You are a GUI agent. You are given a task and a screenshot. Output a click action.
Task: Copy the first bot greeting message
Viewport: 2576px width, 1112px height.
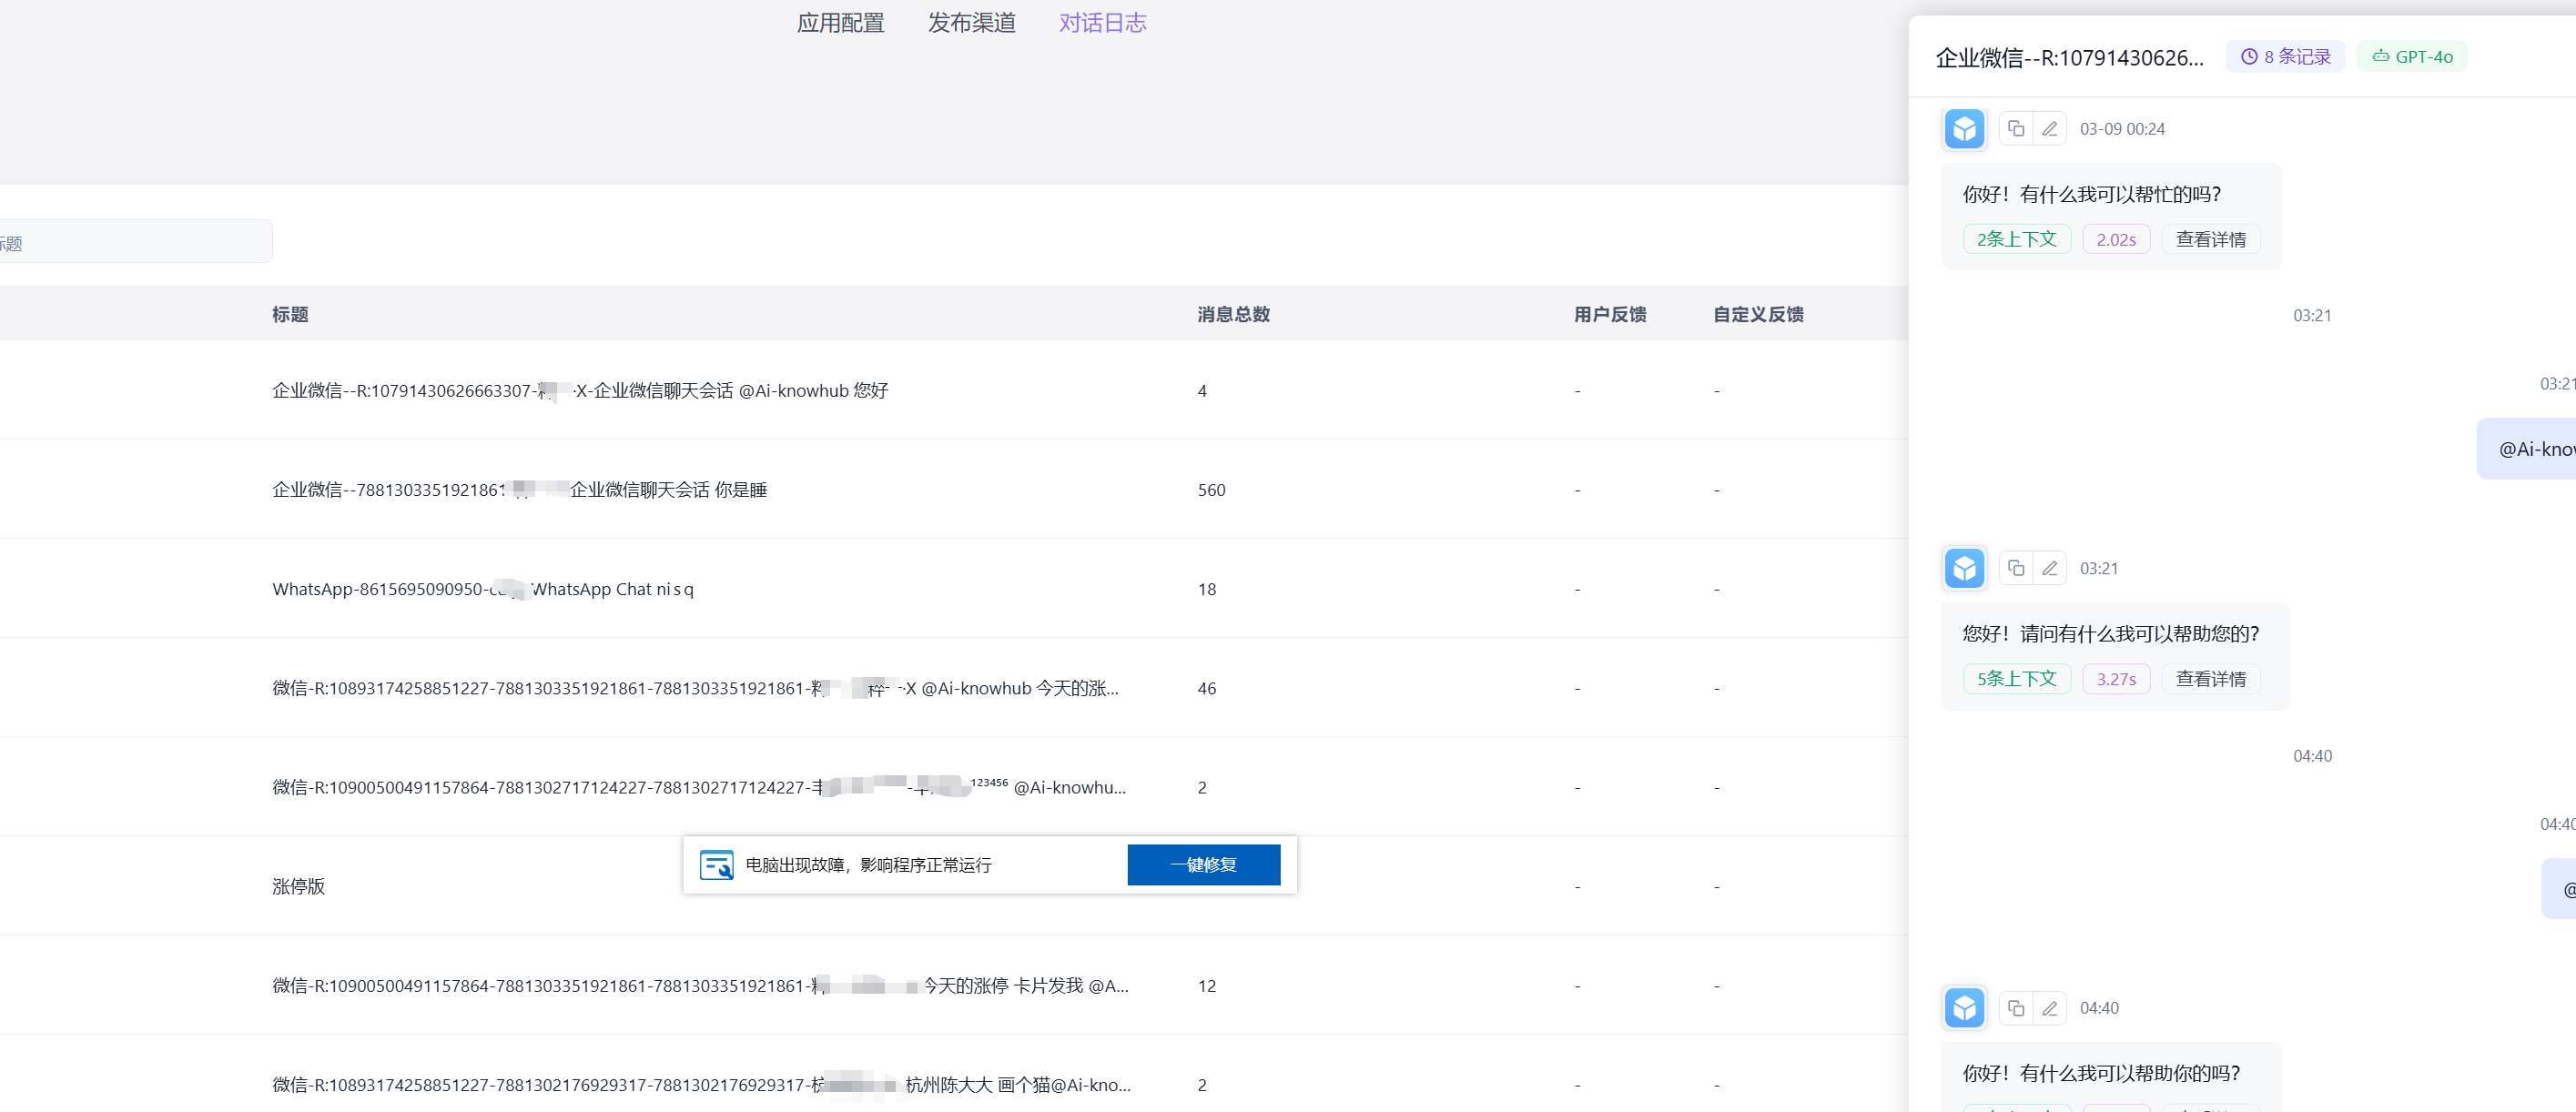tap(2016, 128)
